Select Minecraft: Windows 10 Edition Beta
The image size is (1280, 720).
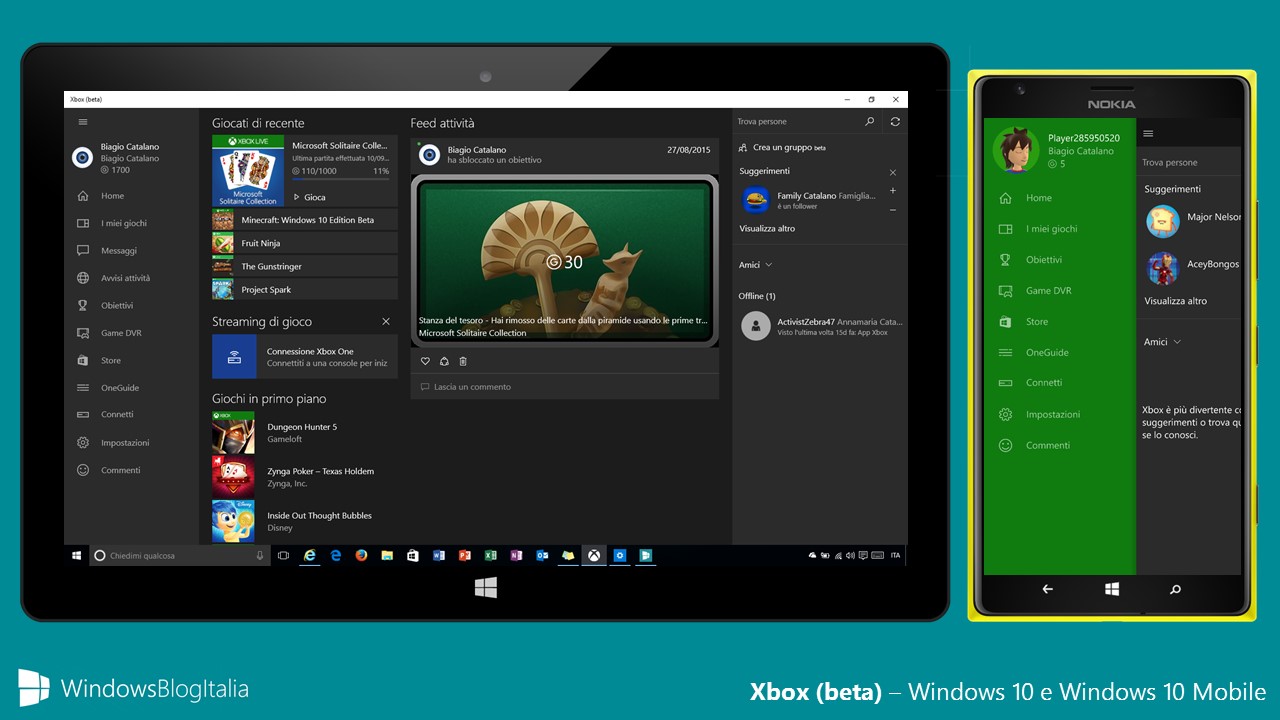coord(305,220)
